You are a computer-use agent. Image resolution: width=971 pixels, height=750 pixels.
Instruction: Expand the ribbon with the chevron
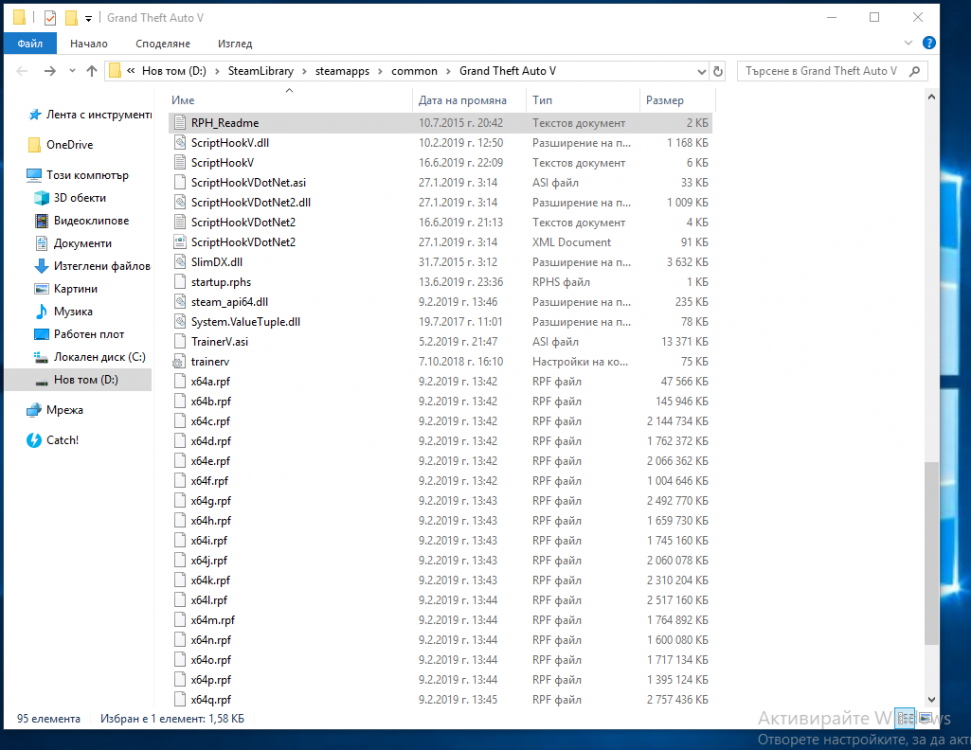tap(909, 44)
